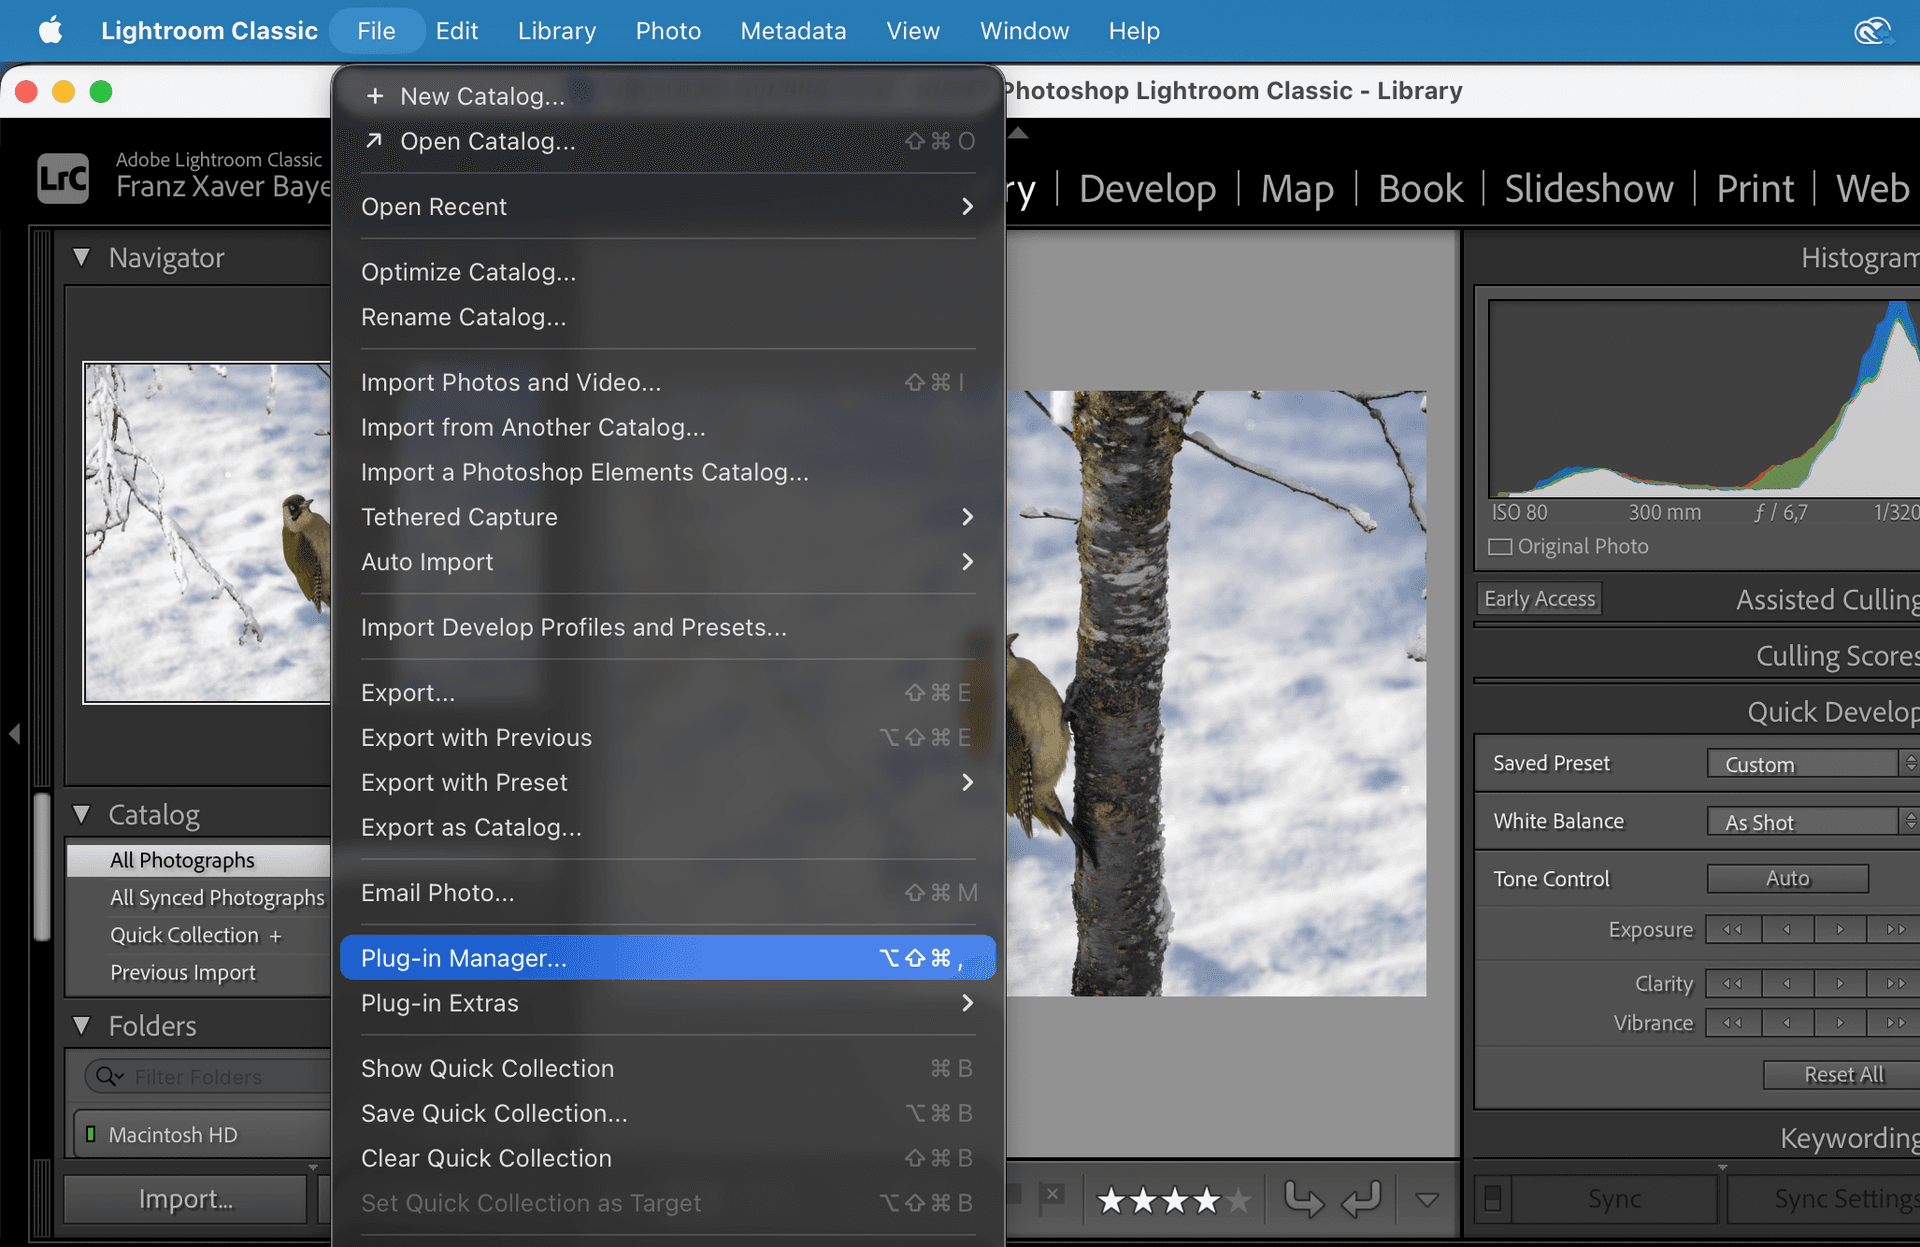The width and height of the screenshot is (1920, 1247).
Task: Set the photo rating to five stars
Action: (x=1240, y=1199)
